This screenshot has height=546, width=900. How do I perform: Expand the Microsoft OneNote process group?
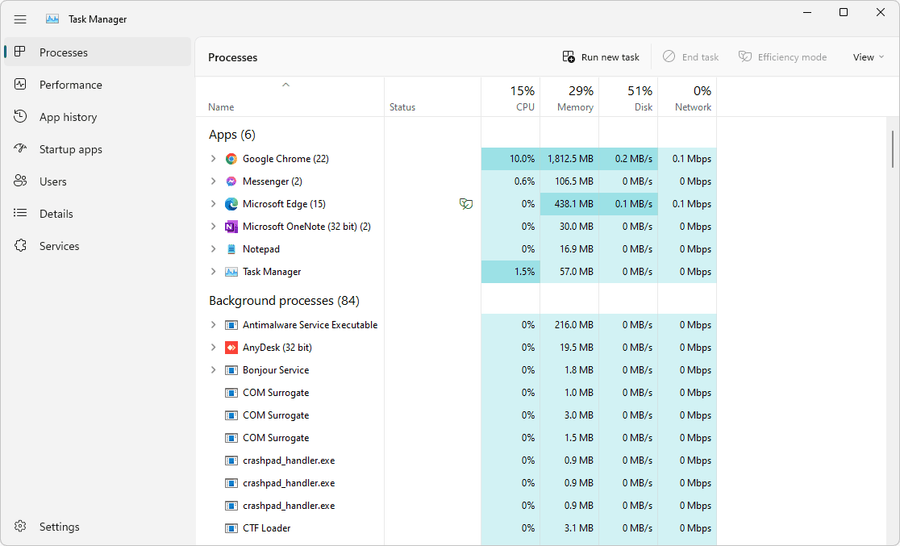[213, 226]
